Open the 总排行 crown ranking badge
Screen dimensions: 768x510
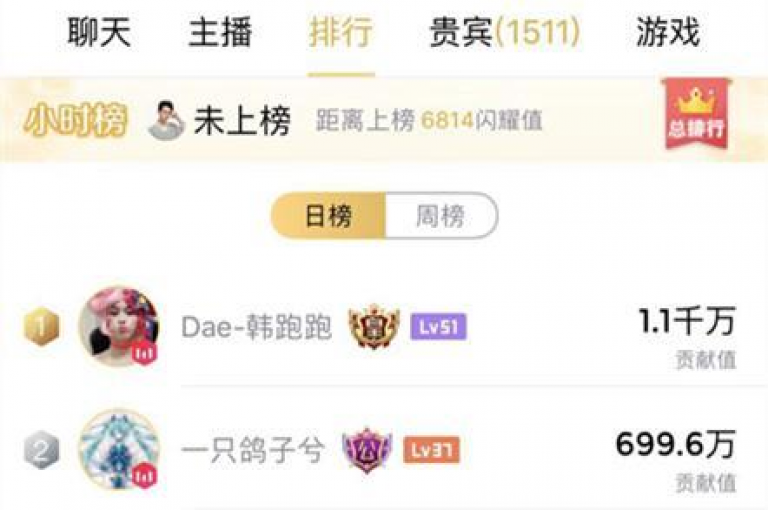696,116
